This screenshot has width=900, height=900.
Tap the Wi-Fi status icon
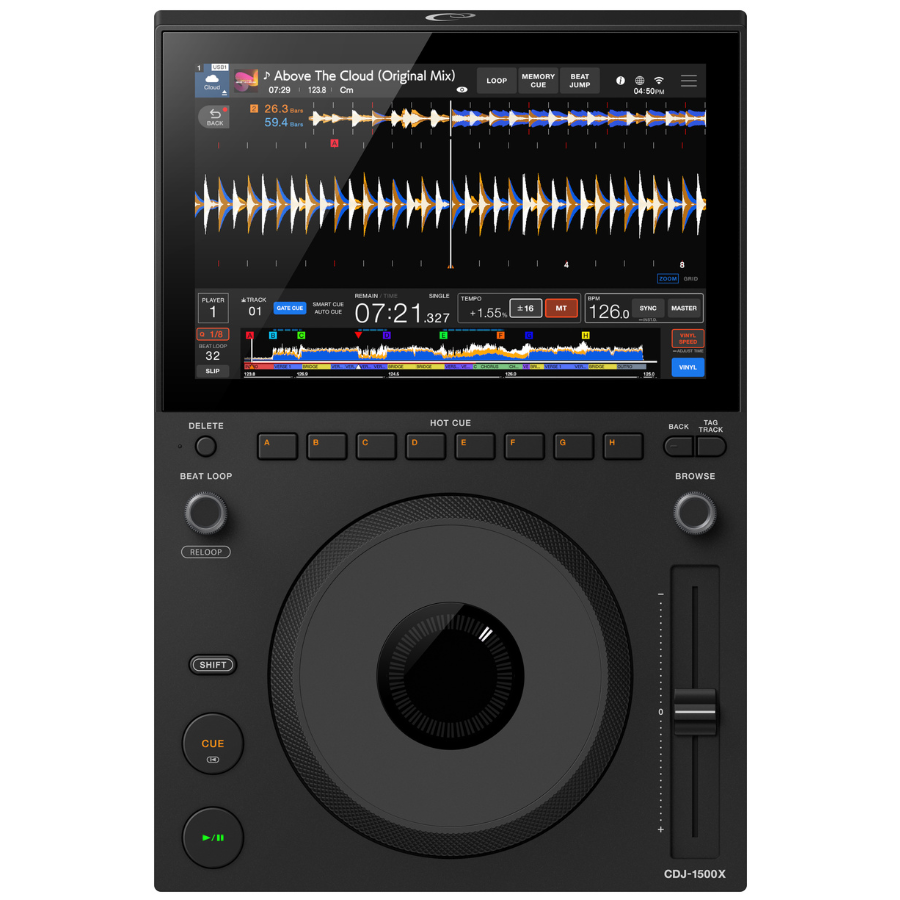(659, 80)
